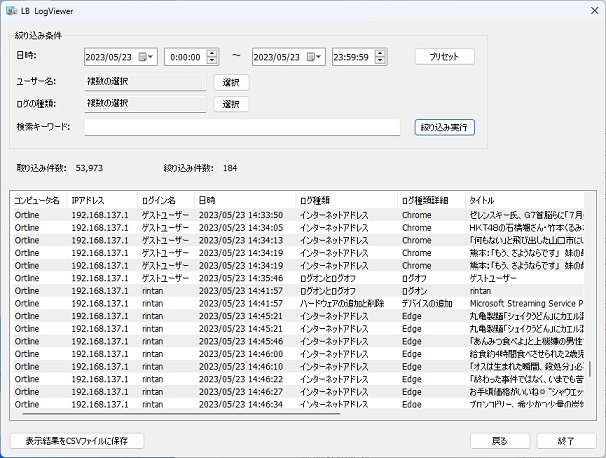Select the row dated 2023/05/23 14:46:27
The width and height of the screenshot is (606, 458).
(x=297, y=392)
